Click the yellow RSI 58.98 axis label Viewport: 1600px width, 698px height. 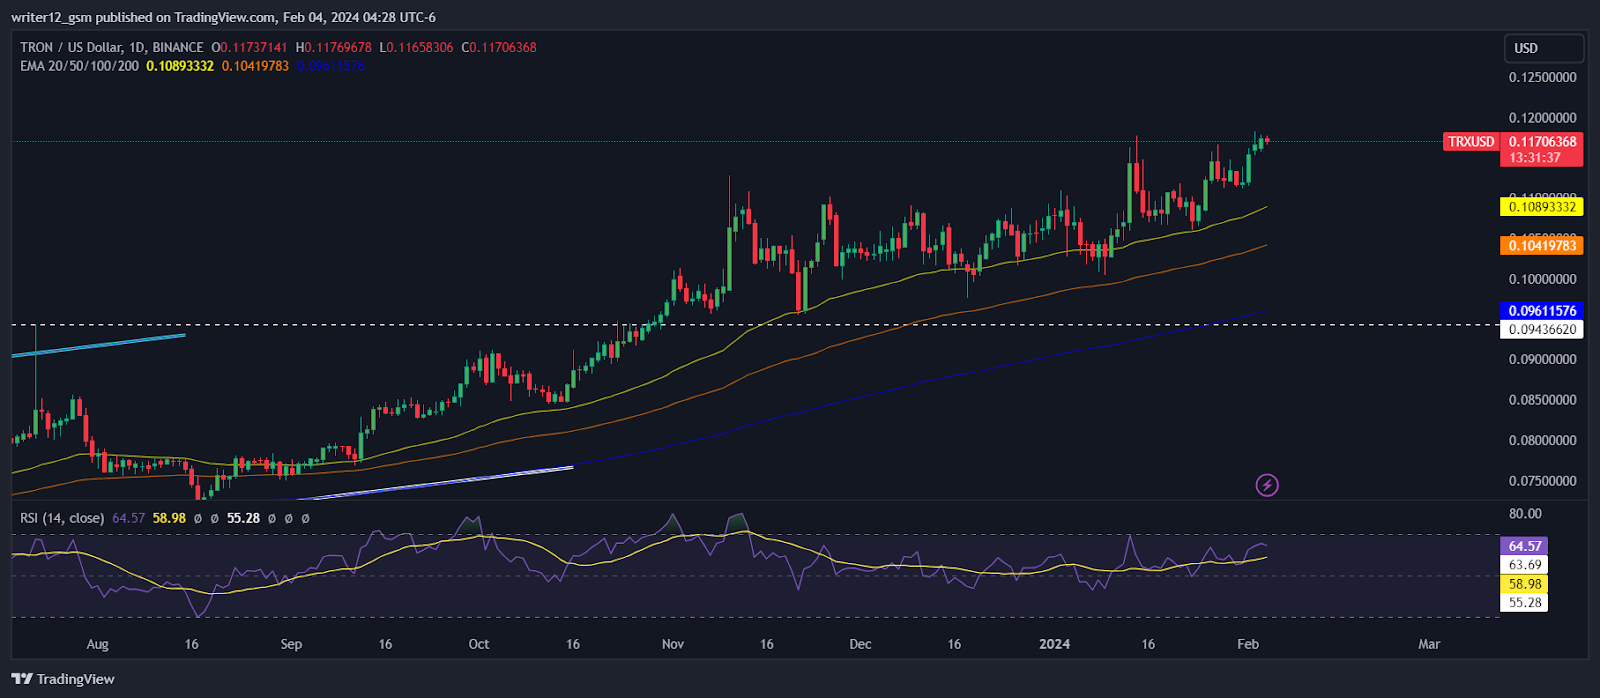[1524, 584]
